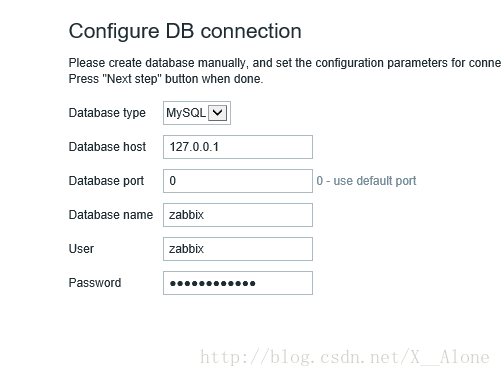The image size is (501, 377).
Task: Select the Database name field containing zabbix
Action: (238, 215)
